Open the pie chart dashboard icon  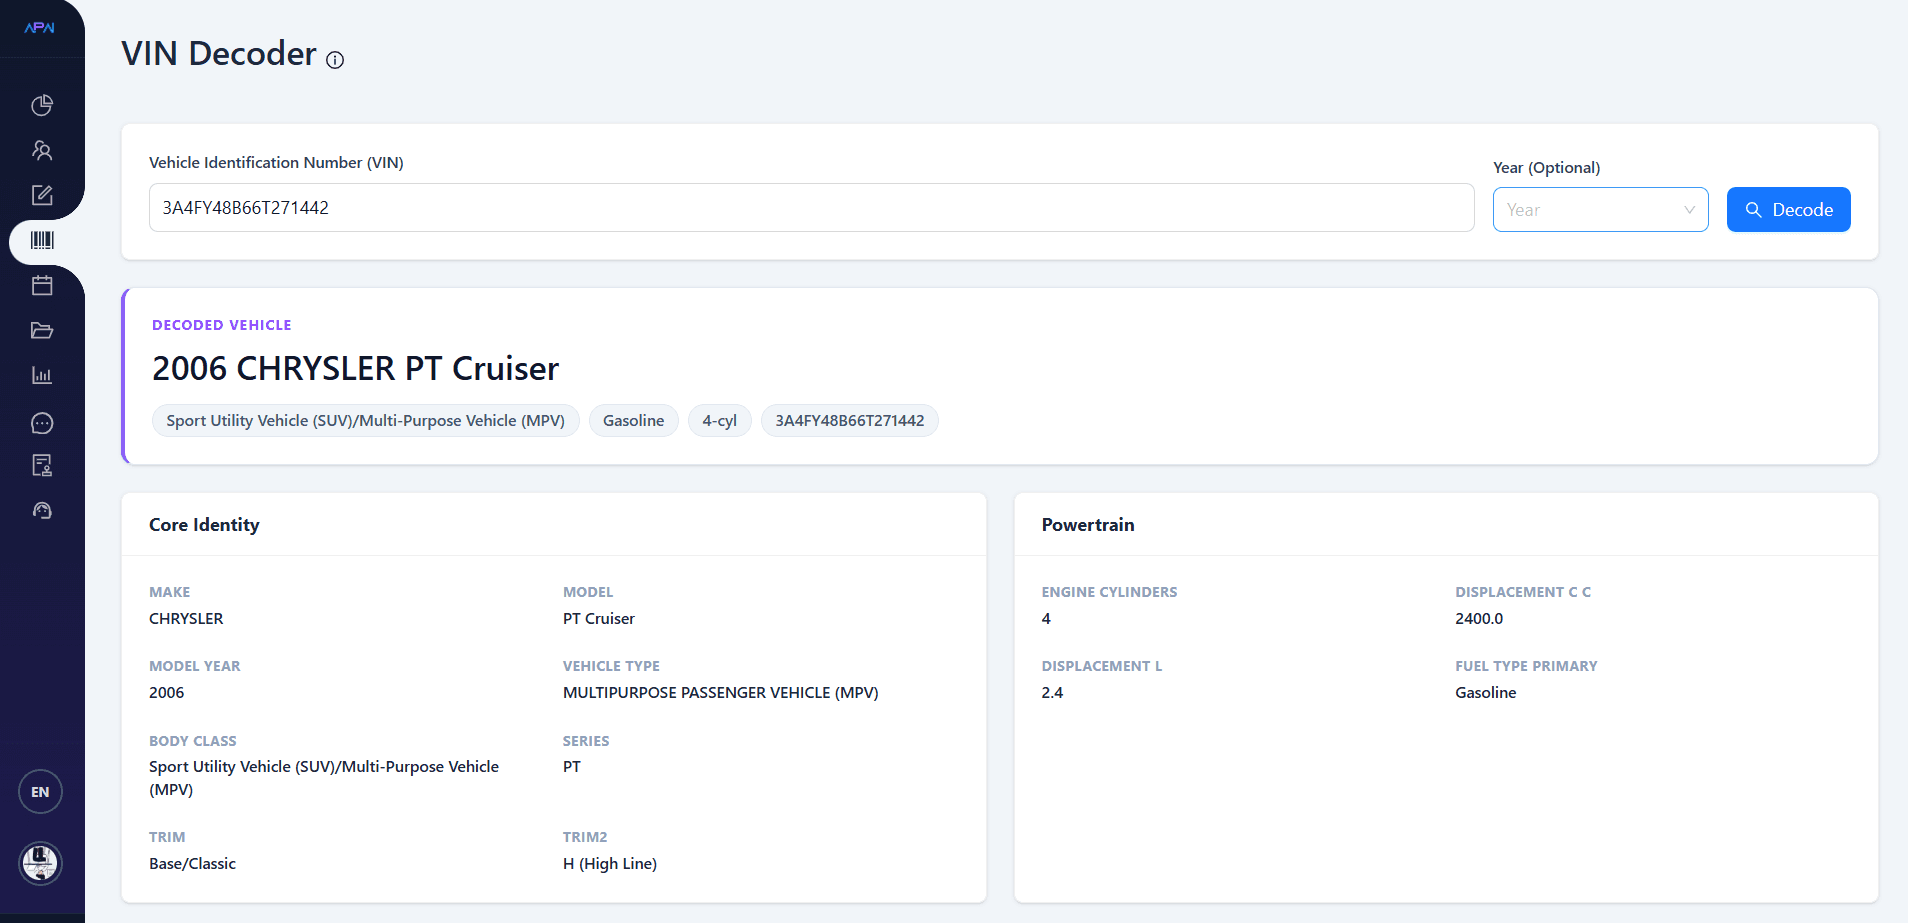tap(42, 105)
